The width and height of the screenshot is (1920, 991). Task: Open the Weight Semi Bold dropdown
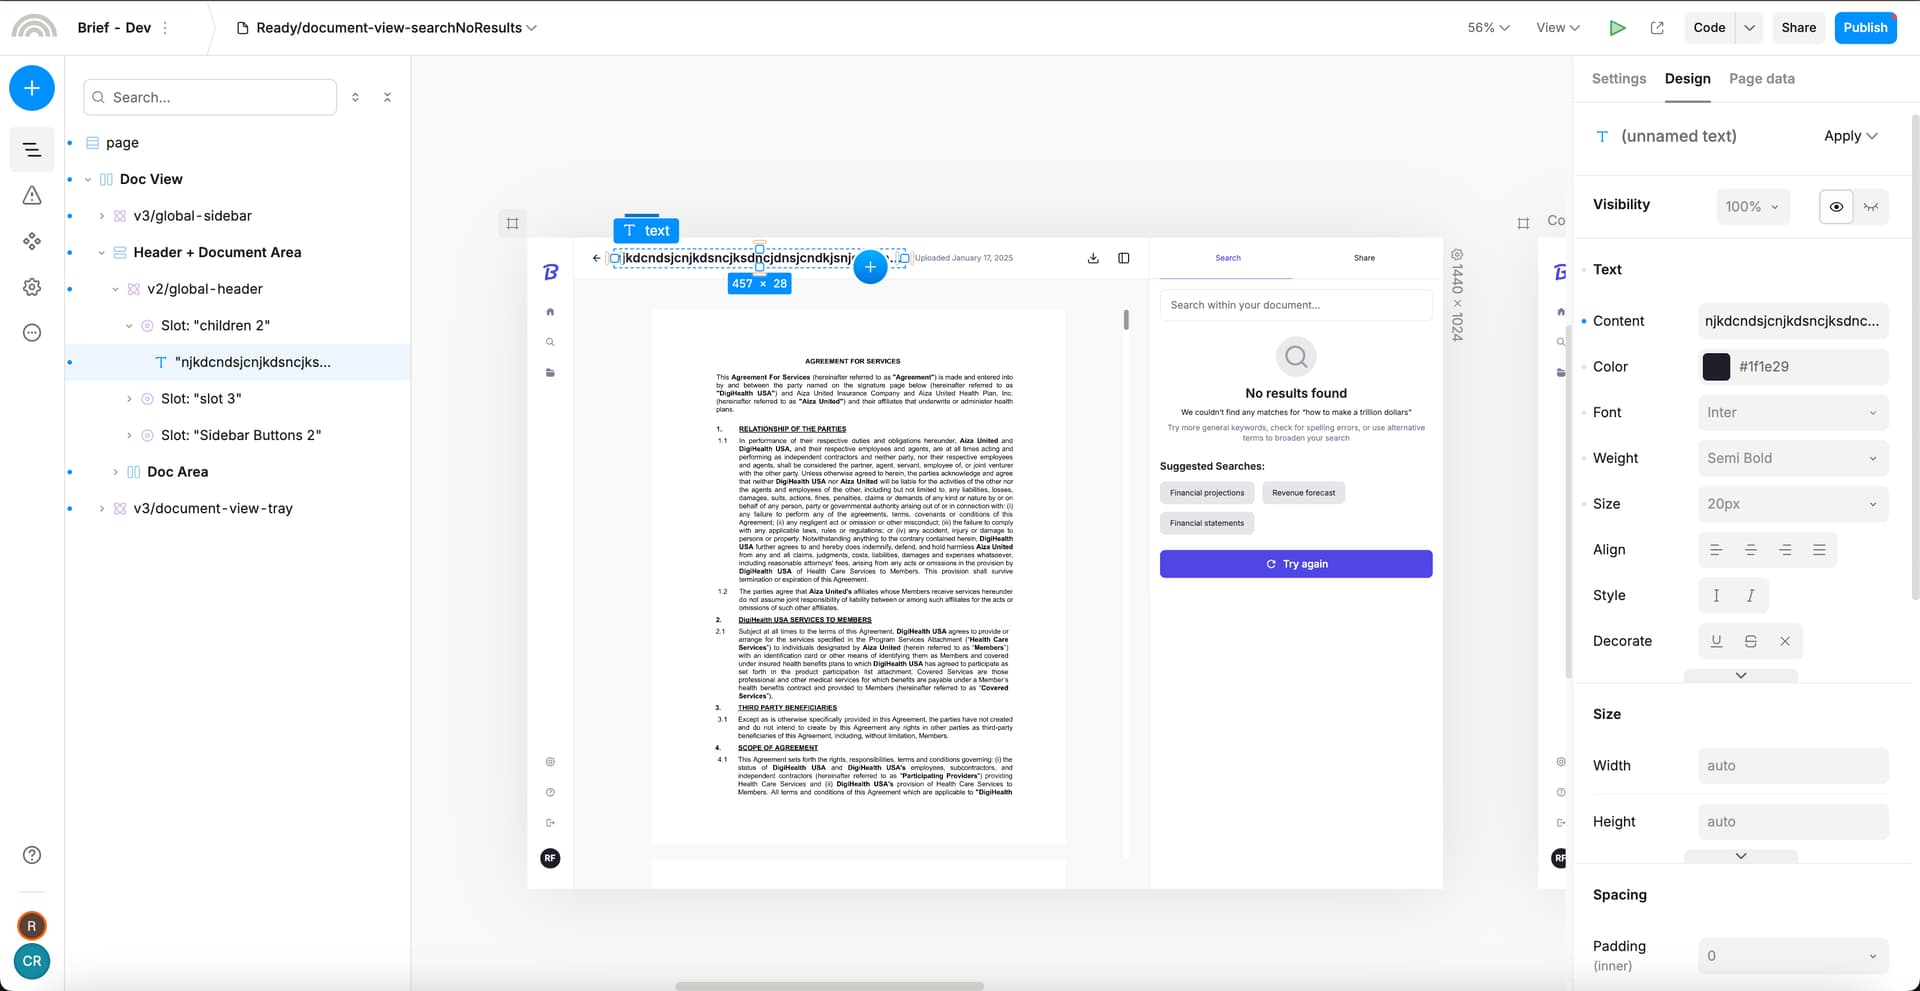(x=1792, y=458)
